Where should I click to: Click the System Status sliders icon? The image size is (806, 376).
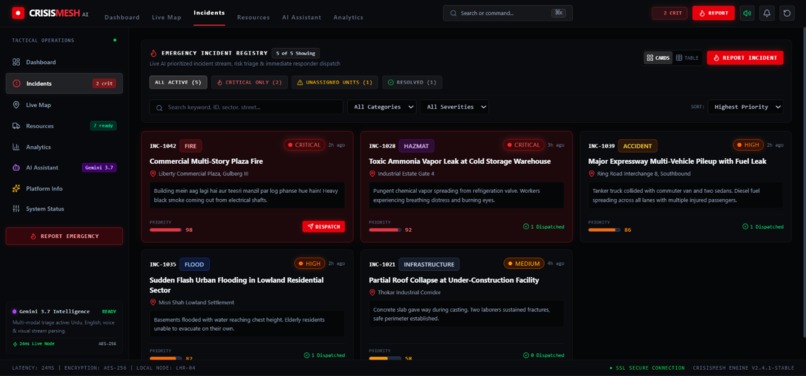16,209
